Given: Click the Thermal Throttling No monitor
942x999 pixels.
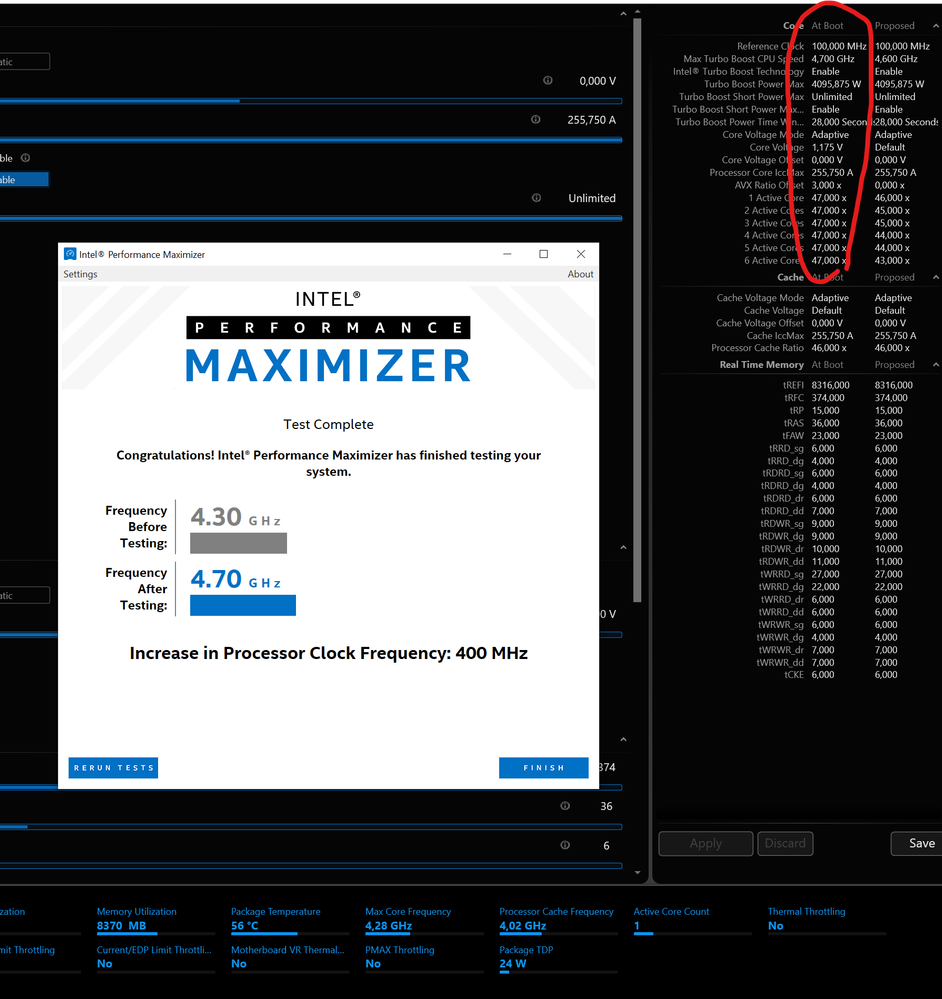Looking at the screenshot, I should (x=827, y=919).
